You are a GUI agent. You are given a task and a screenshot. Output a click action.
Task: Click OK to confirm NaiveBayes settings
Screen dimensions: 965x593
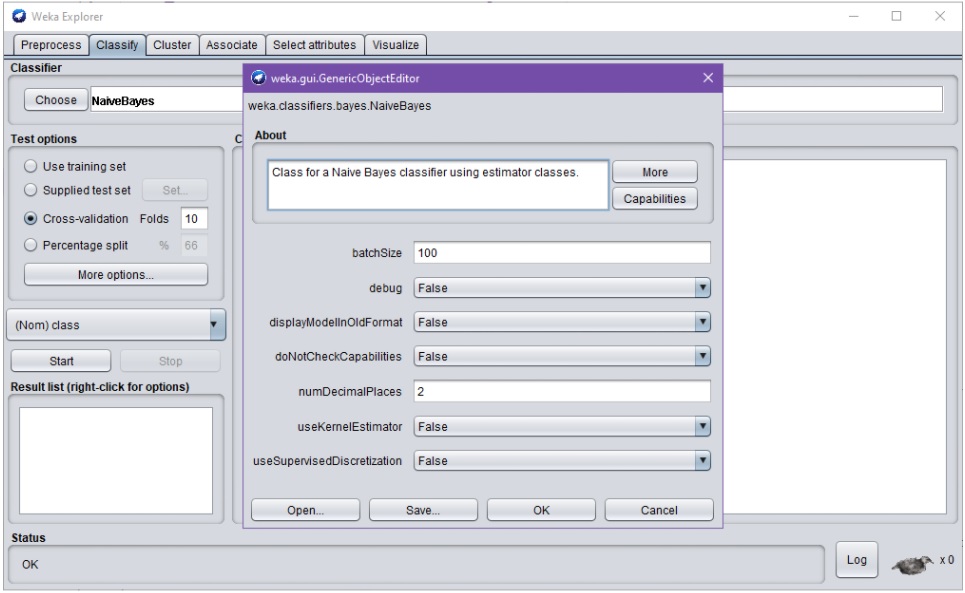click(542, 510)
